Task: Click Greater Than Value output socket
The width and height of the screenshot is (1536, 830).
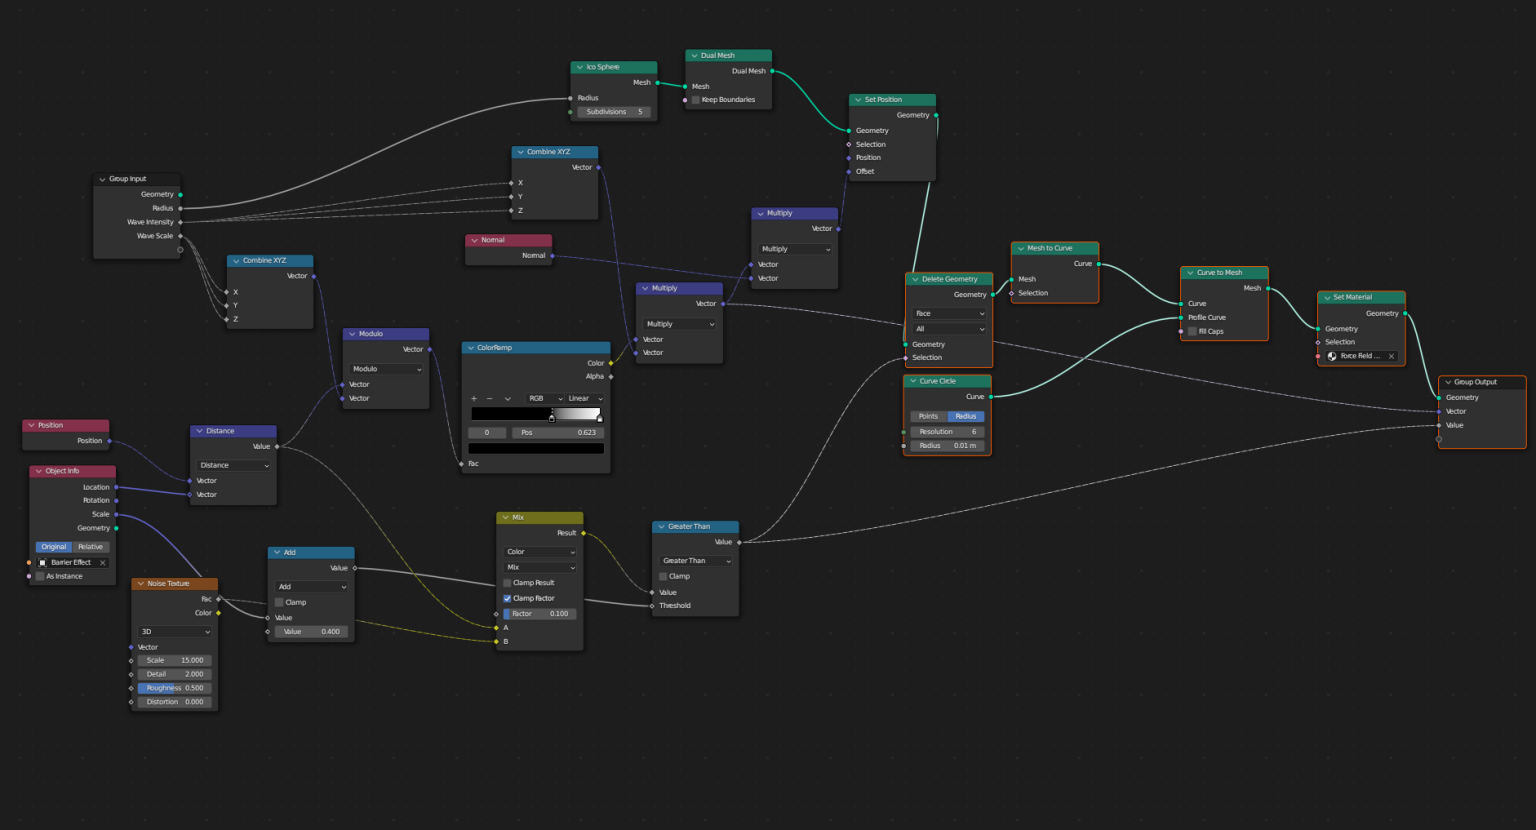Action: coord(739,542)
